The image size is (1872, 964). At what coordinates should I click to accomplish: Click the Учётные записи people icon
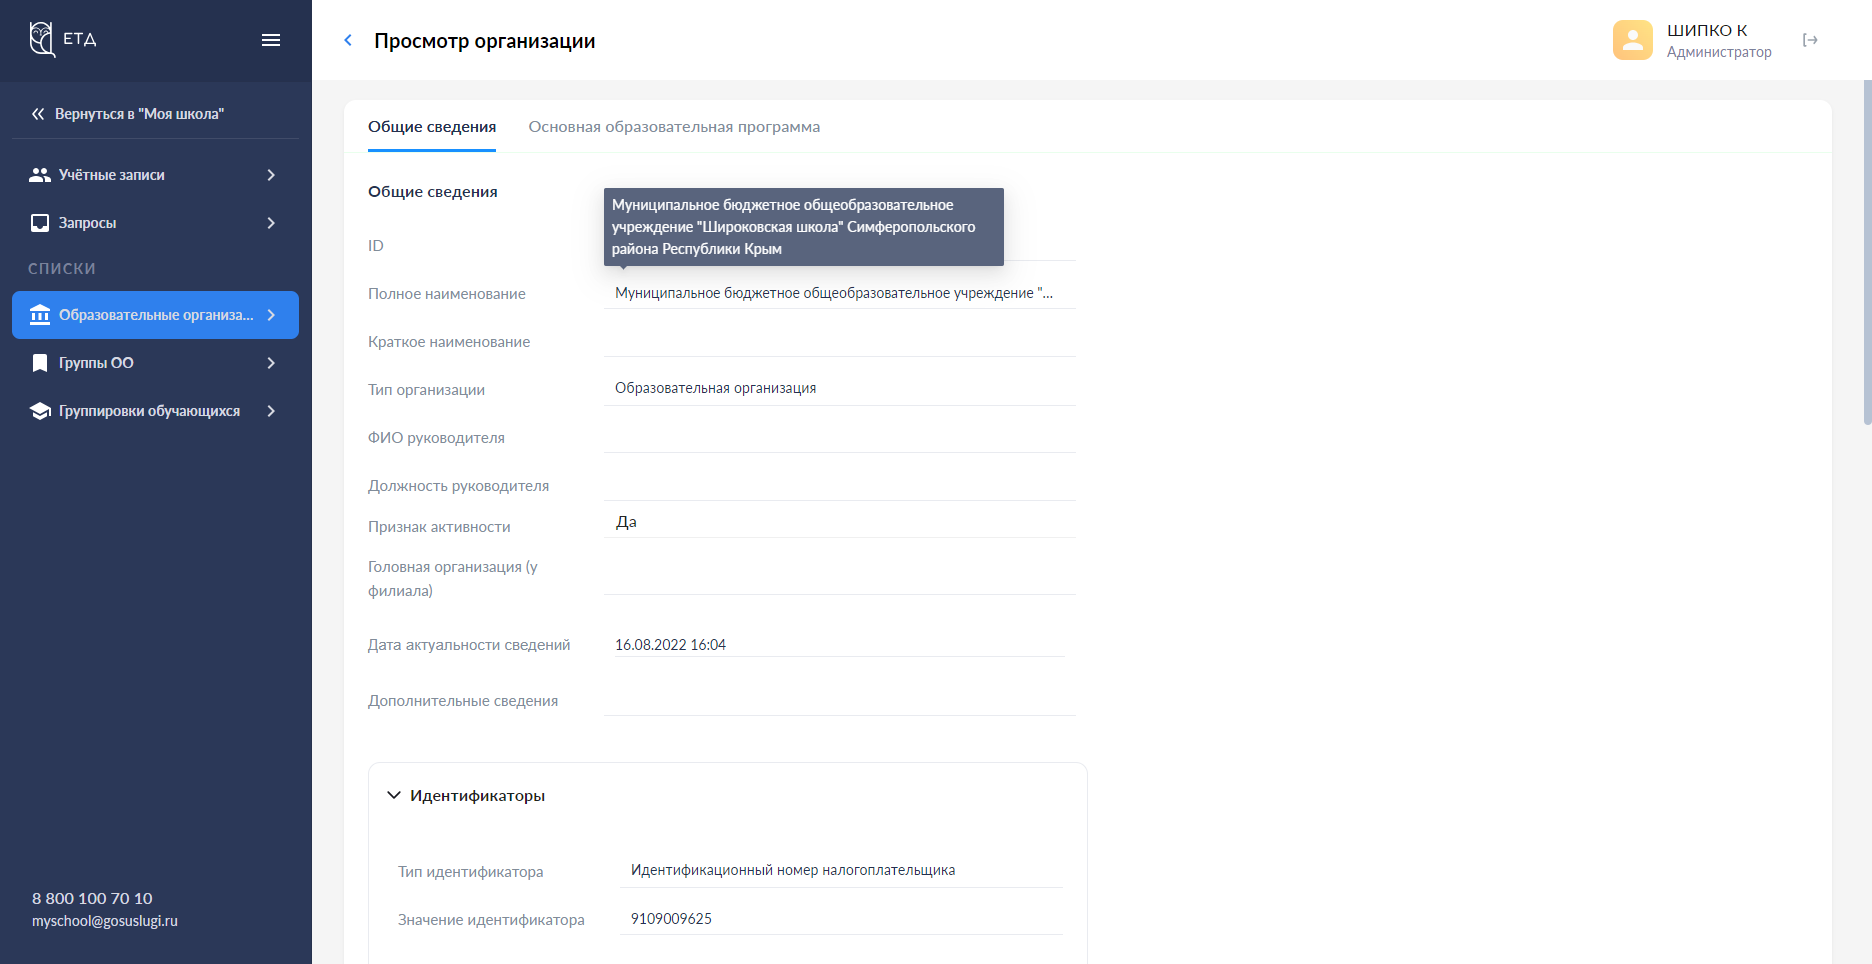[x=40, y=175]
